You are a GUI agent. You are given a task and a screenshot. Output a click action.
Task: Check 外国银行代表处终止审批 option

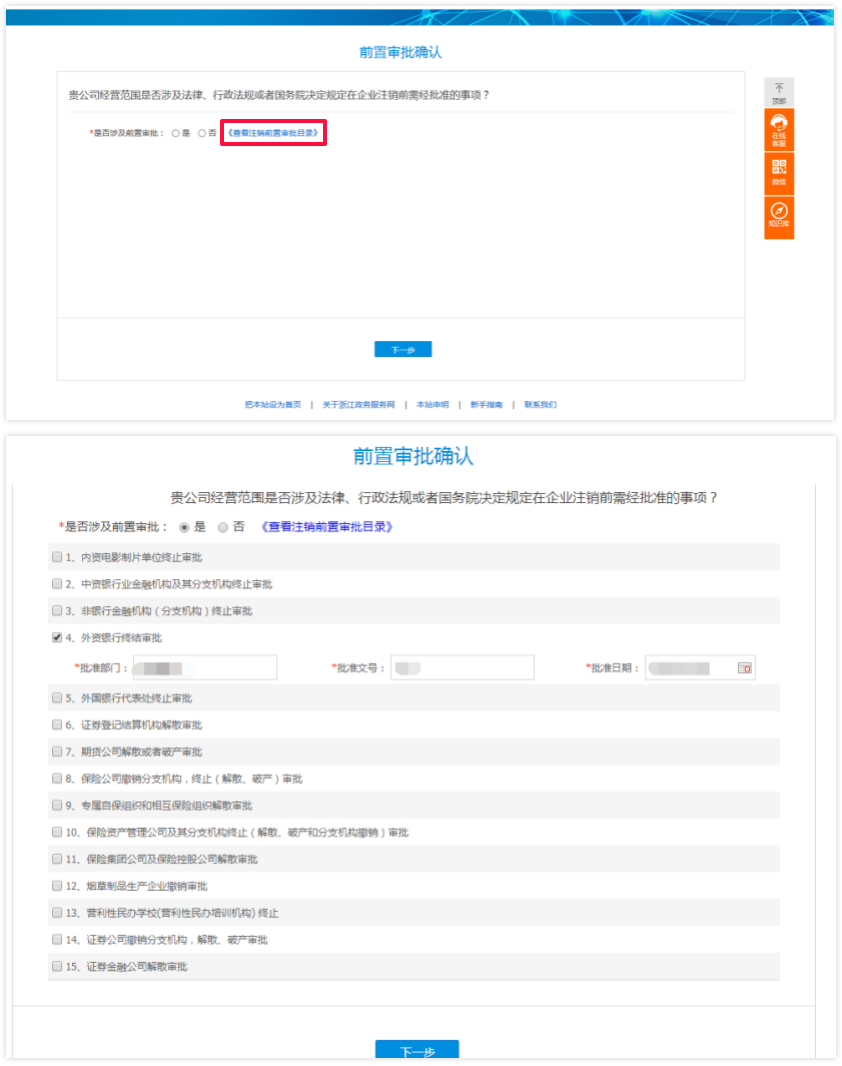[57, 698]
